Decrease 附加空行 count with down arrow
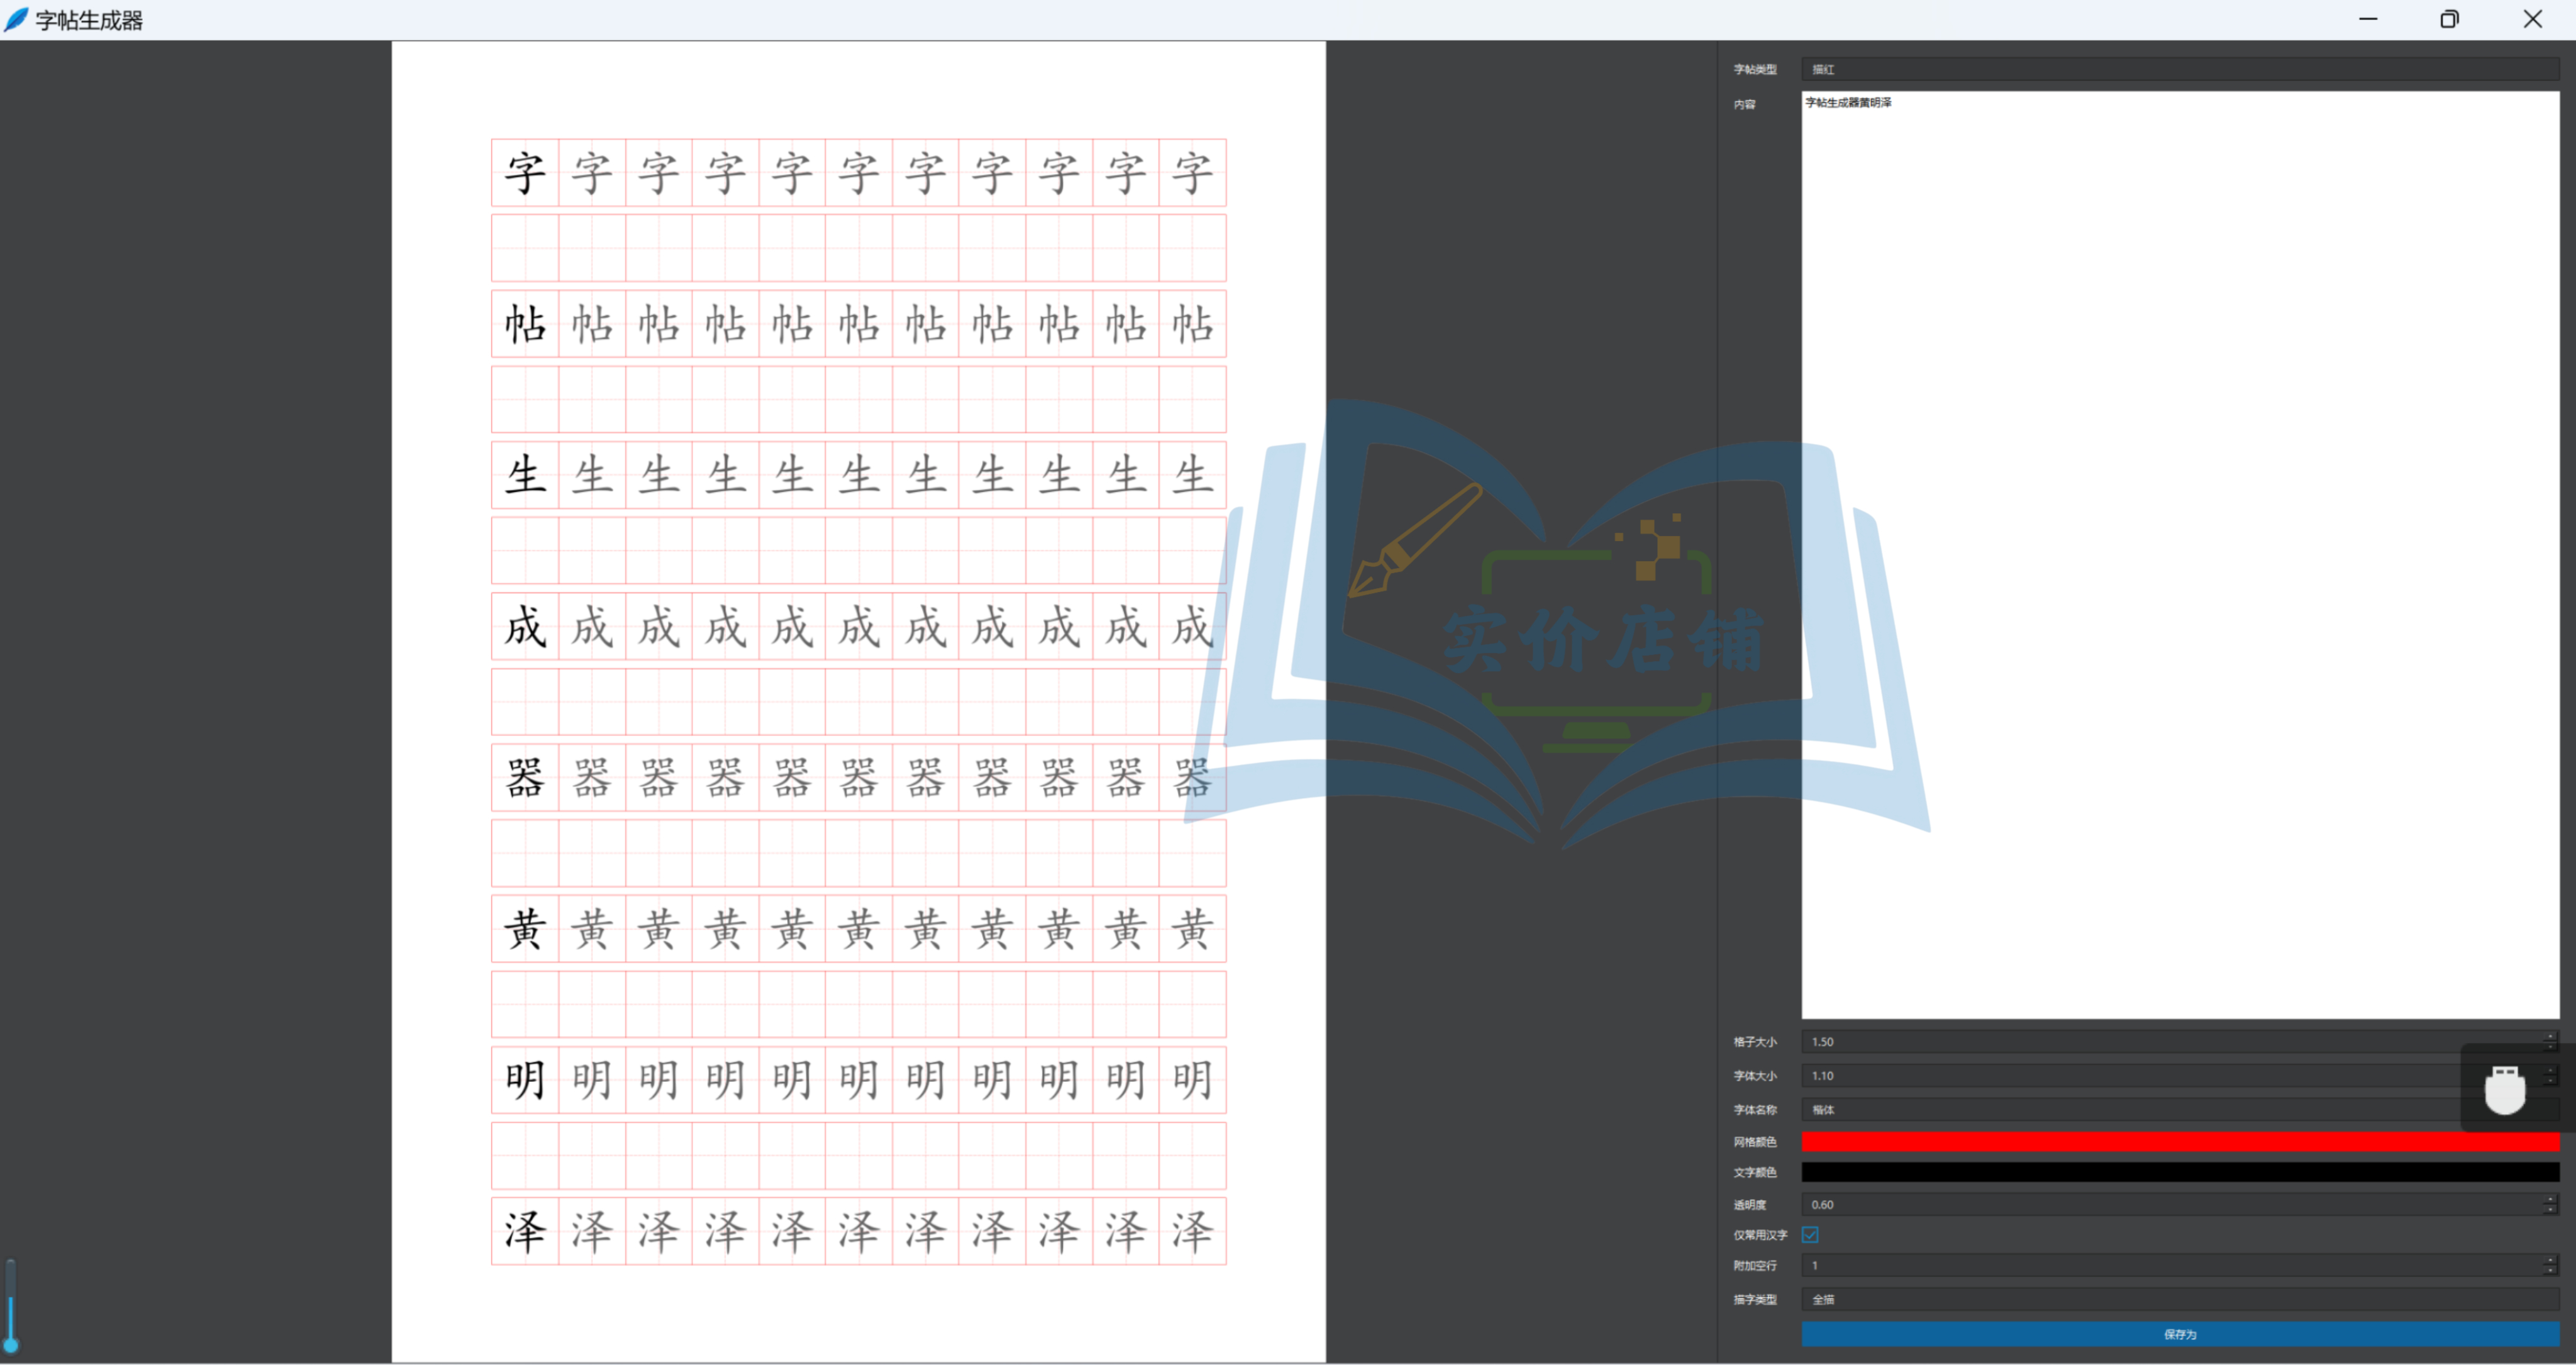 (x=2550, y=1271)
